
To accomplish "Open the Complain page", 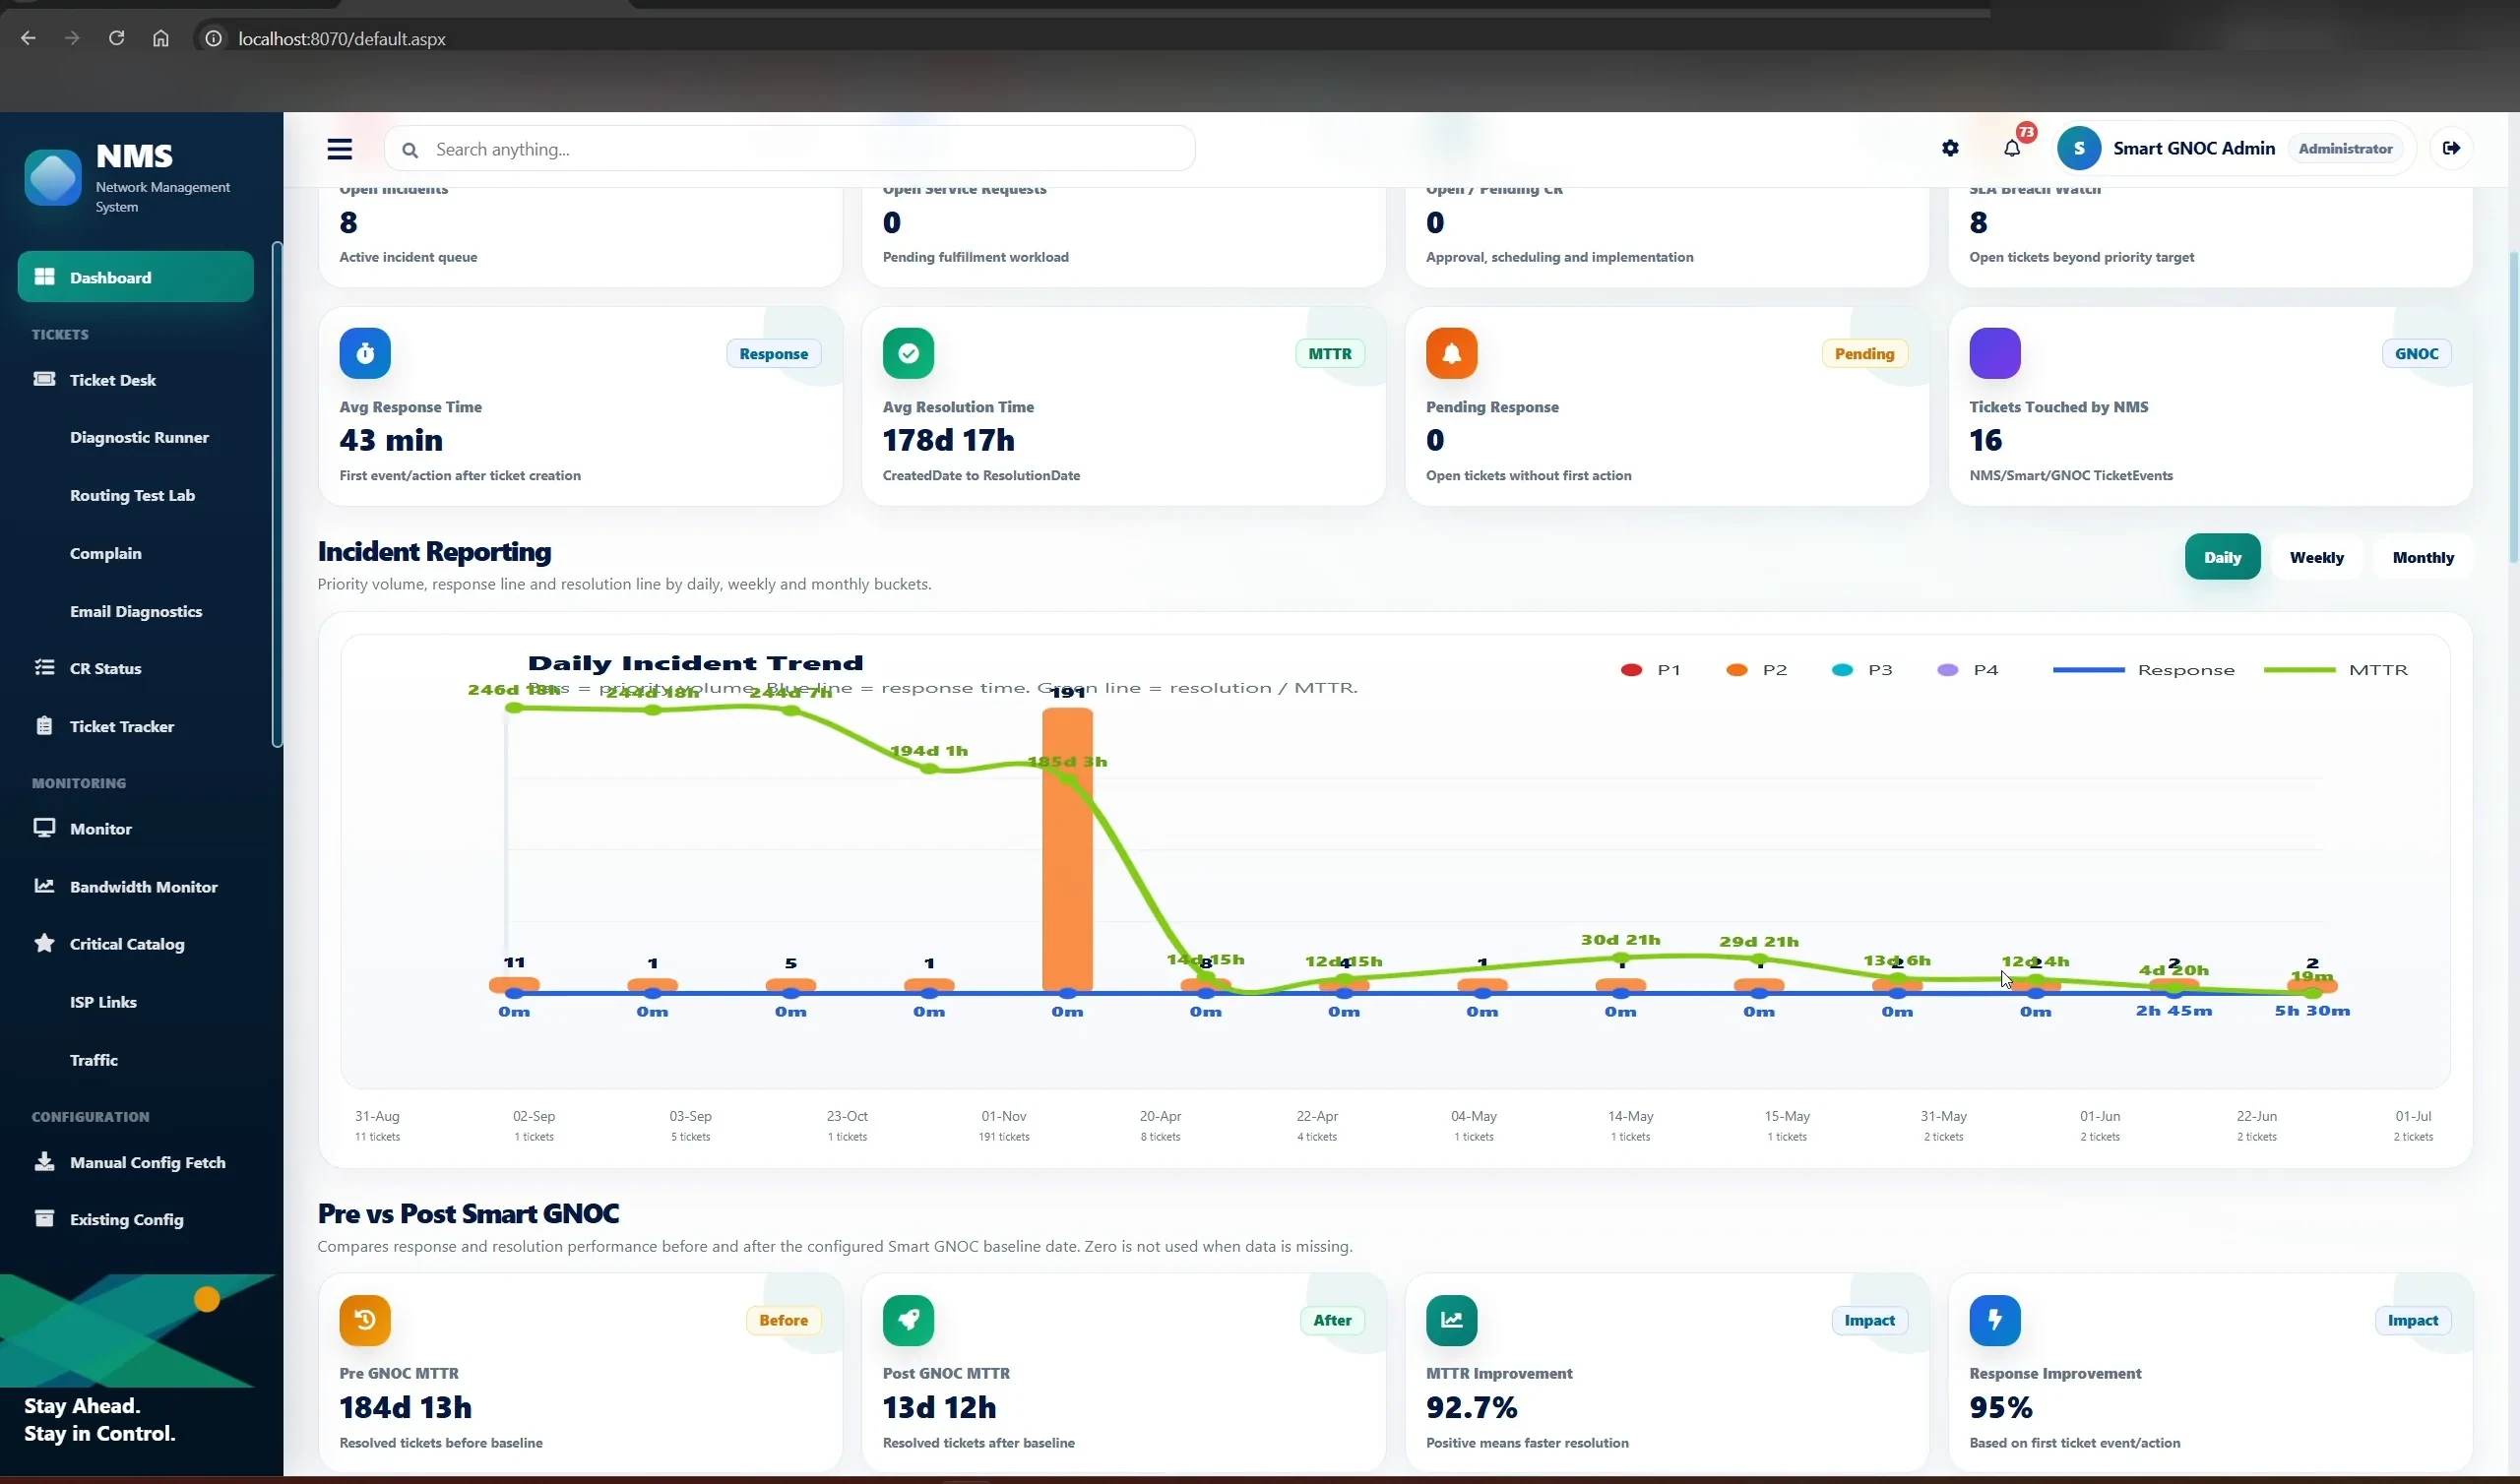I will (x=106, y=553).
